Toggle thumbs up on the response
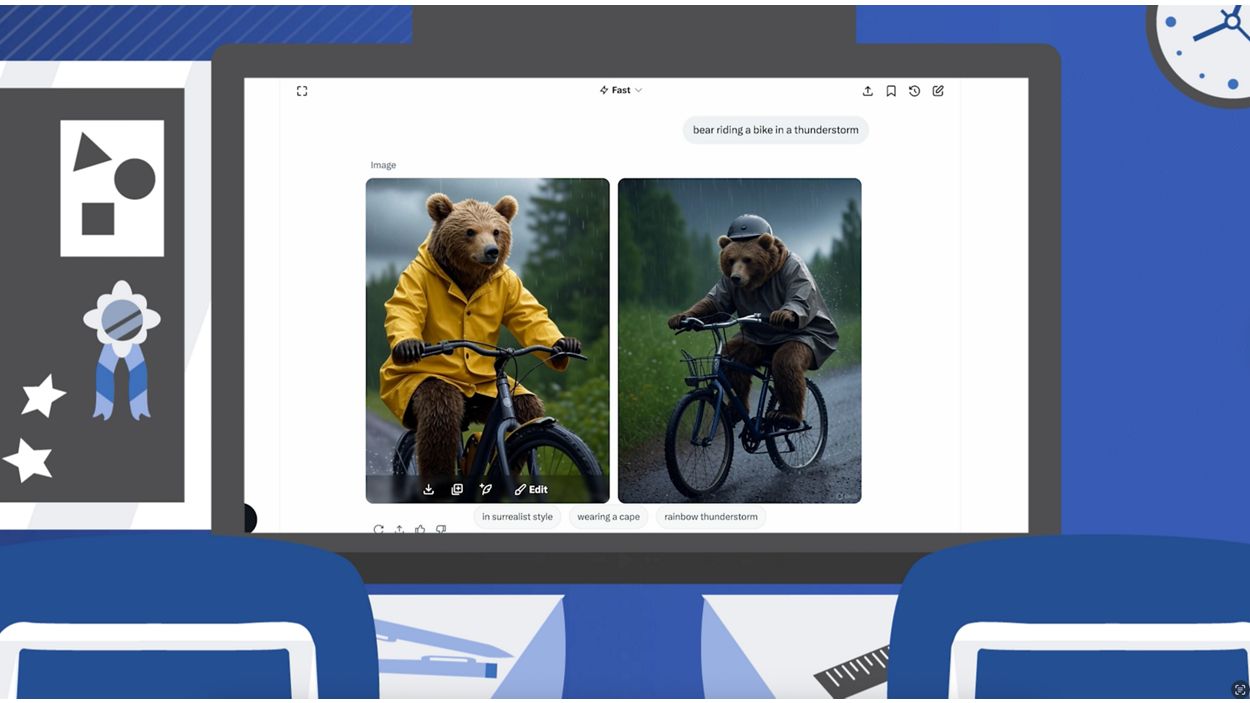 point(420,529)
